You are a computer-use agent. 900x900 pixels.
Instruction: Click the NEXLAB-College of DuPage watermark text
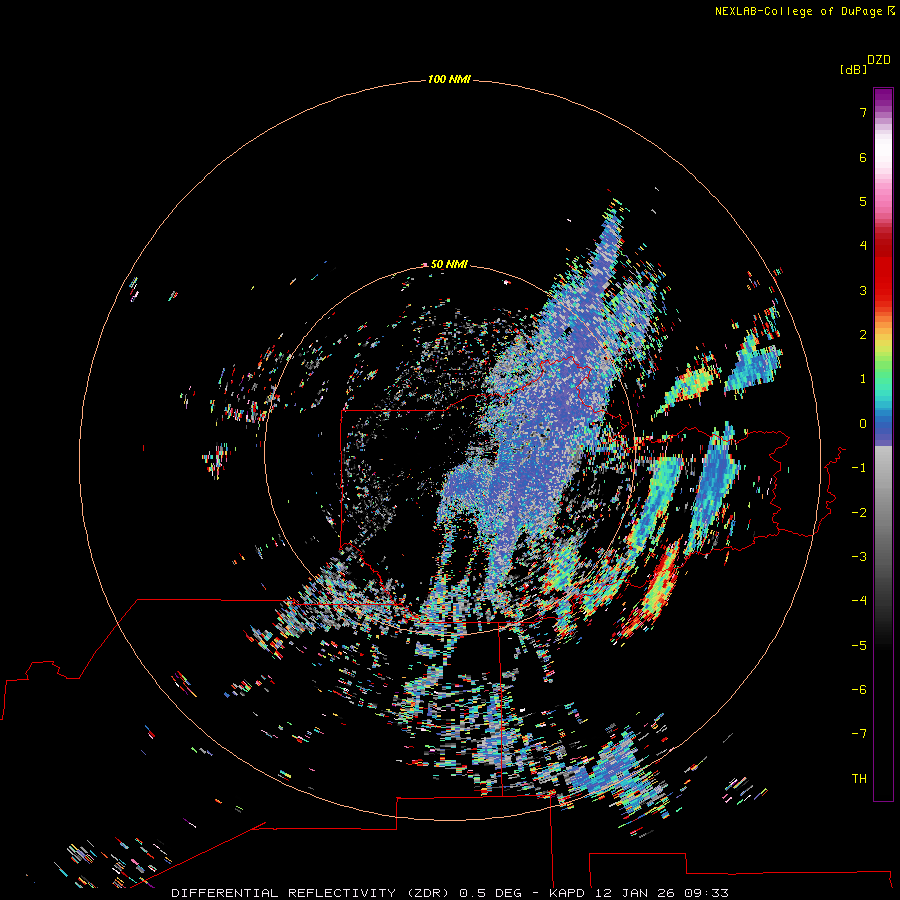click(798, 11)
